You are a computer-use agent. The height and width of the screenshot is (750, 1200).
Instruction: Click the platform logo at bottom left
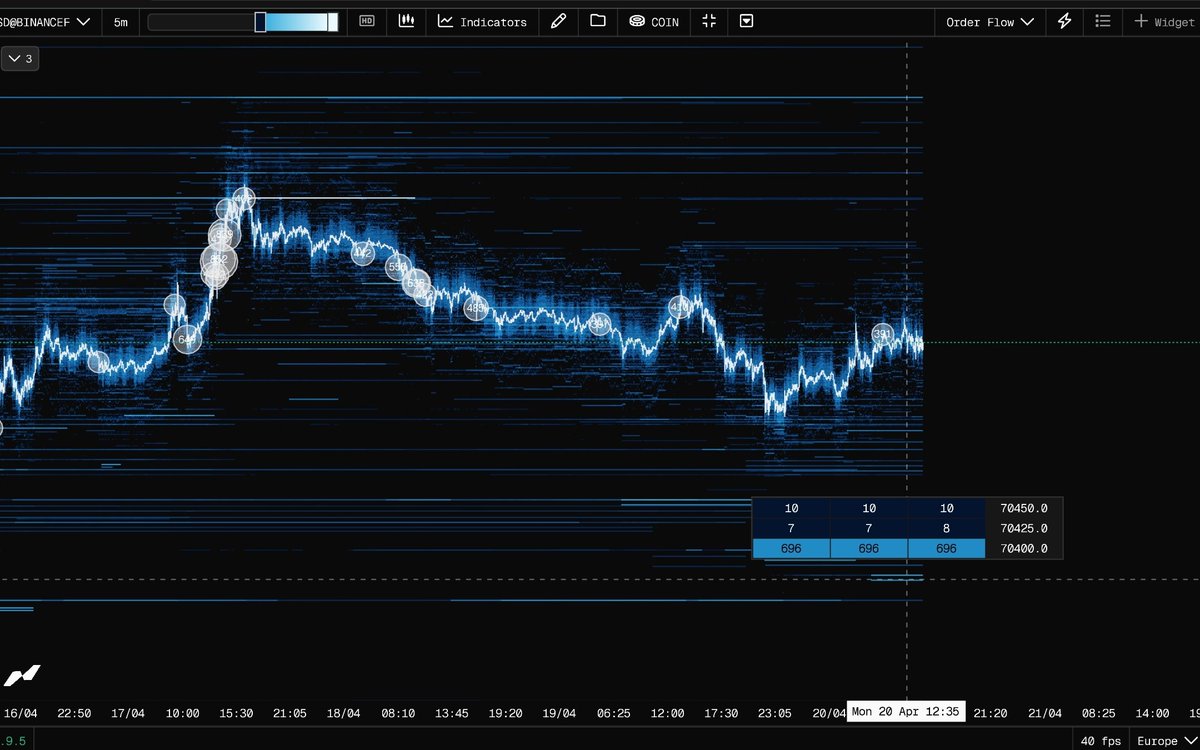click(x=22, y=675)
